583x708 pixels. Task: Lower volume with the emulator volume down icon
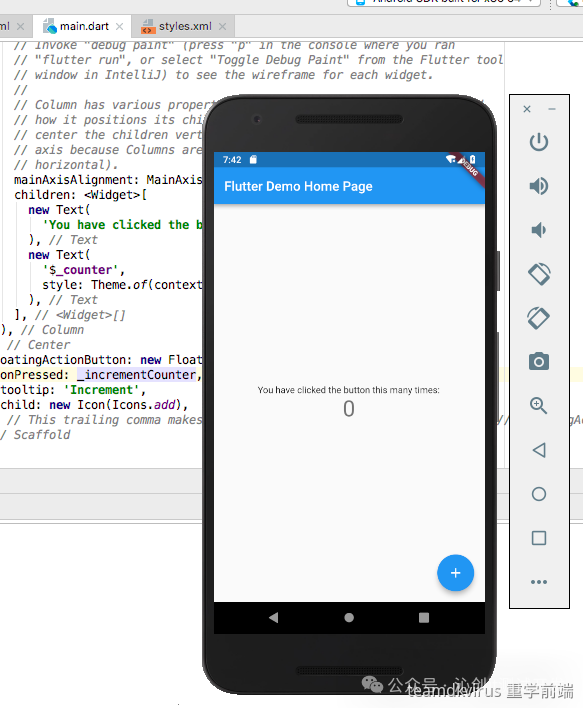click(538, 230)
